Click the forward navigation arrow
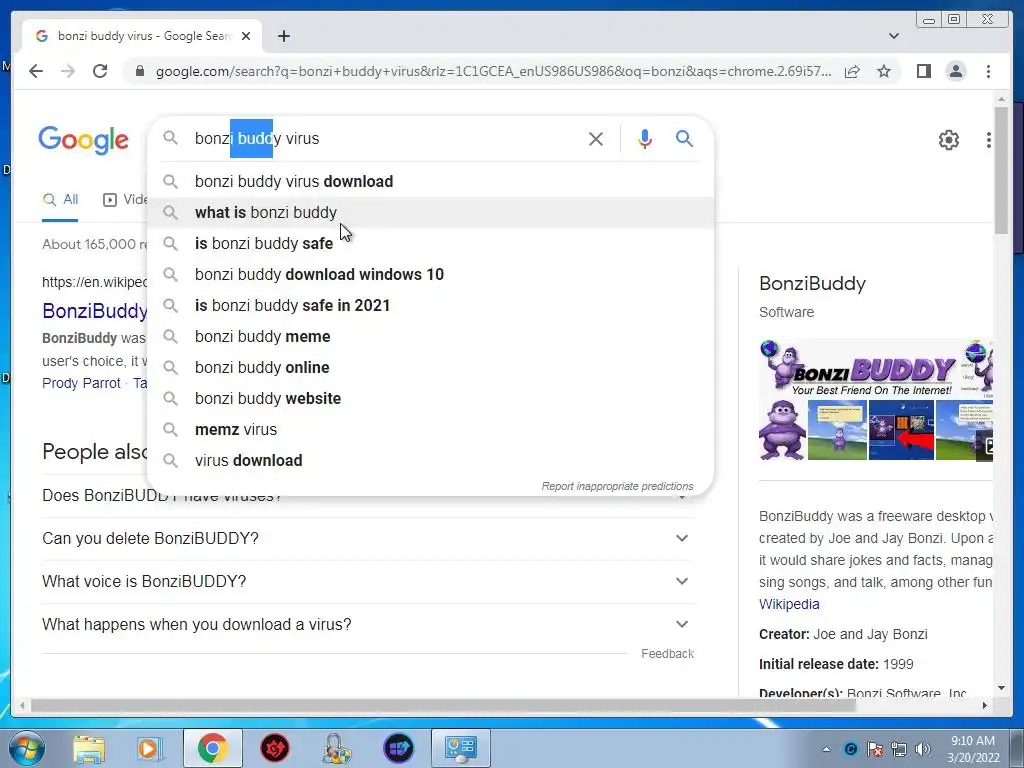 click(68, 71)
